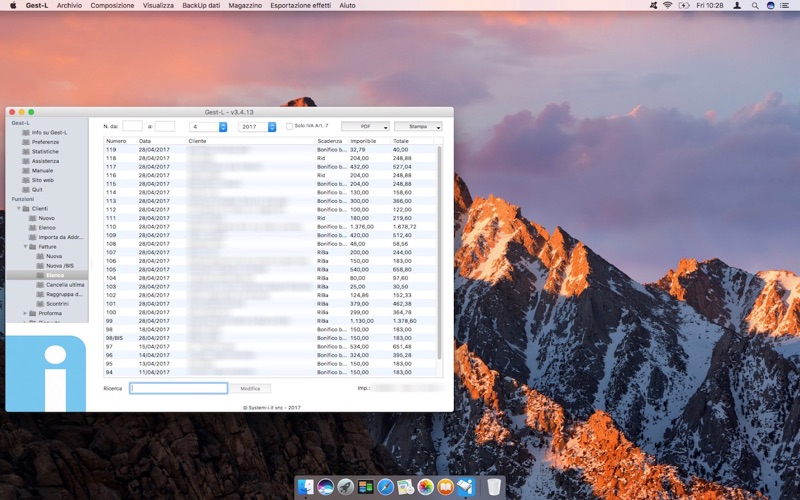
Task: Click the N. da number field
Action: tap(132, 126)
